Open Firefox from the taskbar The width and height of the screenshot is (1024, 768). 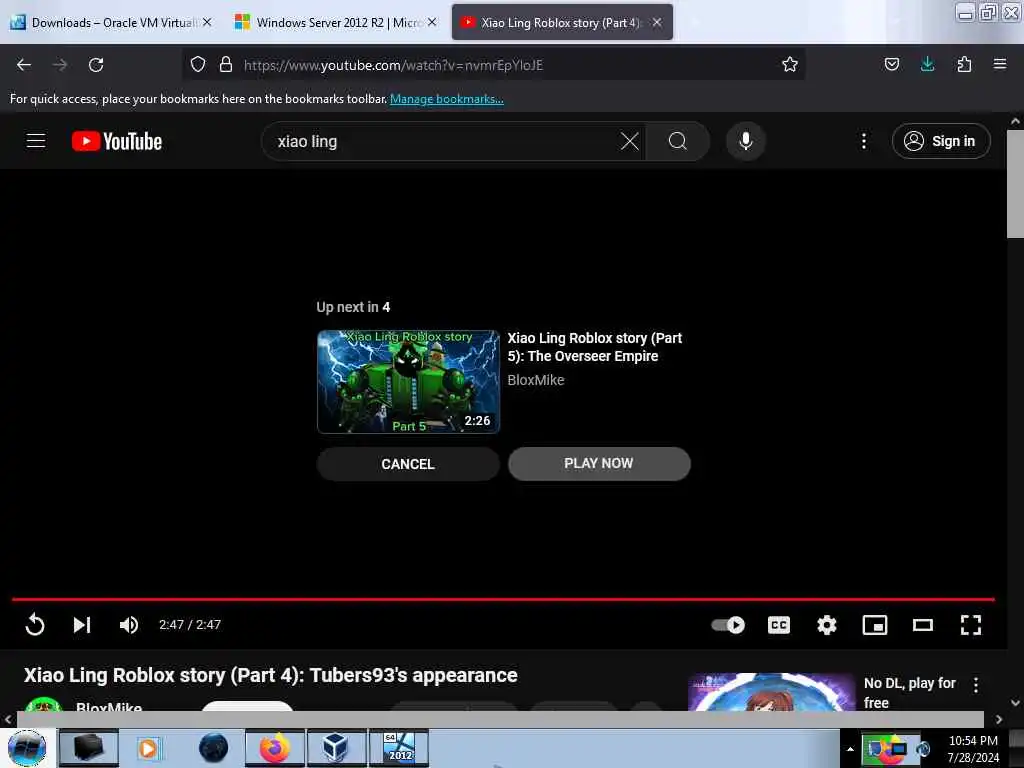[x=274, y=748]
